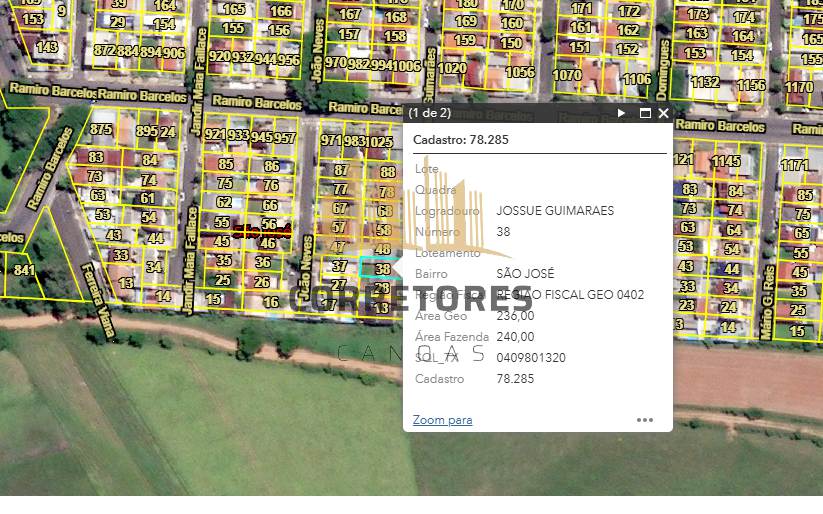
Task: Select highlighted lot 38 on map
Action: [381, 269]
